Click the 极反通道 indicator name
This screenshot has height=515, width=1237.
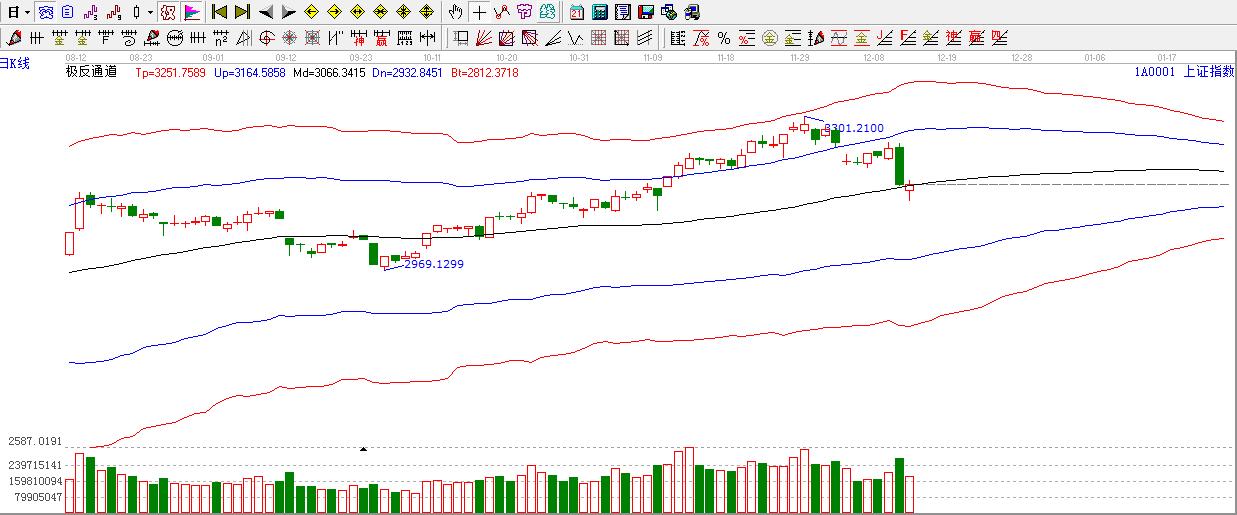click(x=91, y=72)
